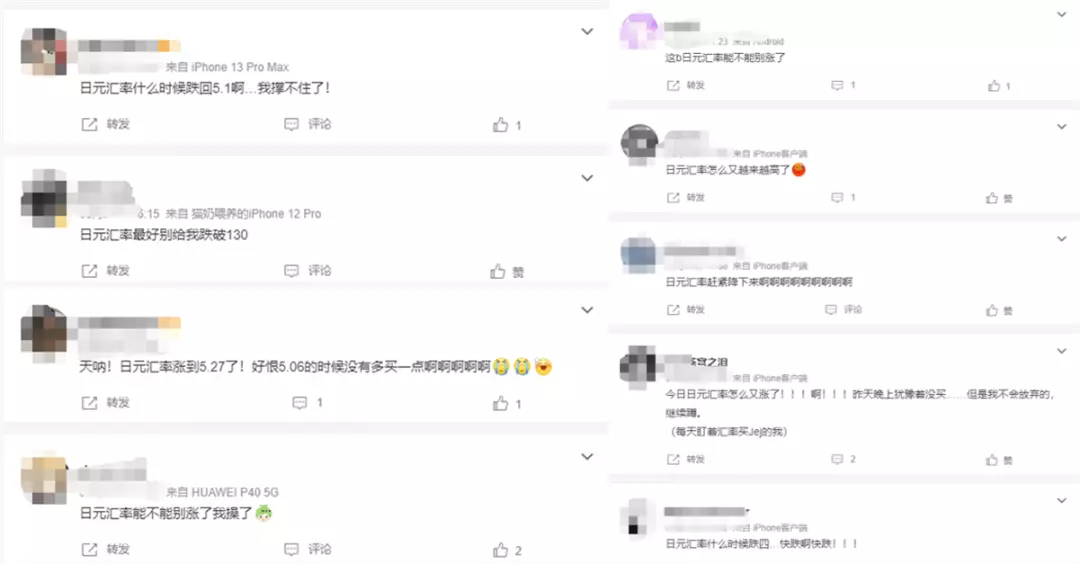Screen dimensions: 1080x564
Task: Open the chevron menu on HUAWEI P40 post
Action: click(x=587, y=457)
